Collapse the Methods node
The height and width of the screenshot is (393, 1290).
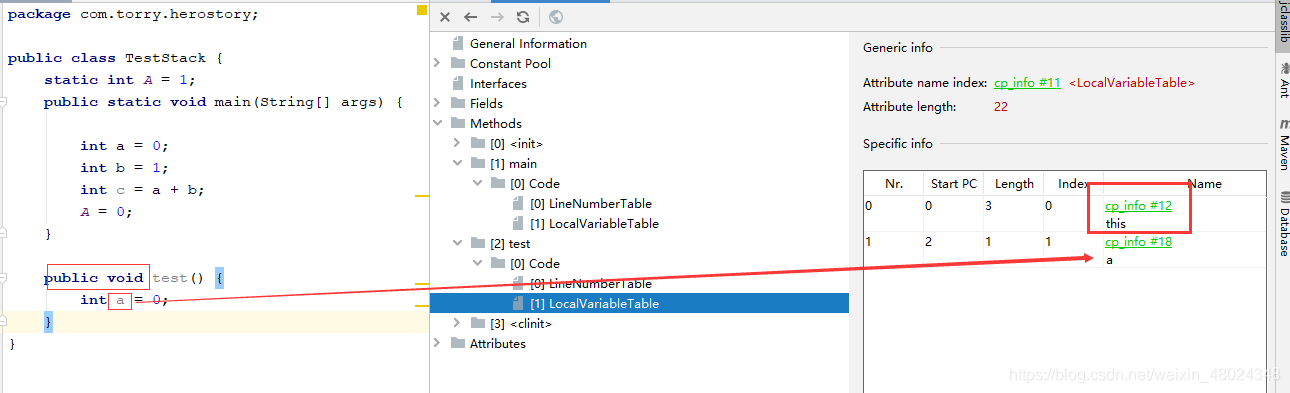pos(437,123)
